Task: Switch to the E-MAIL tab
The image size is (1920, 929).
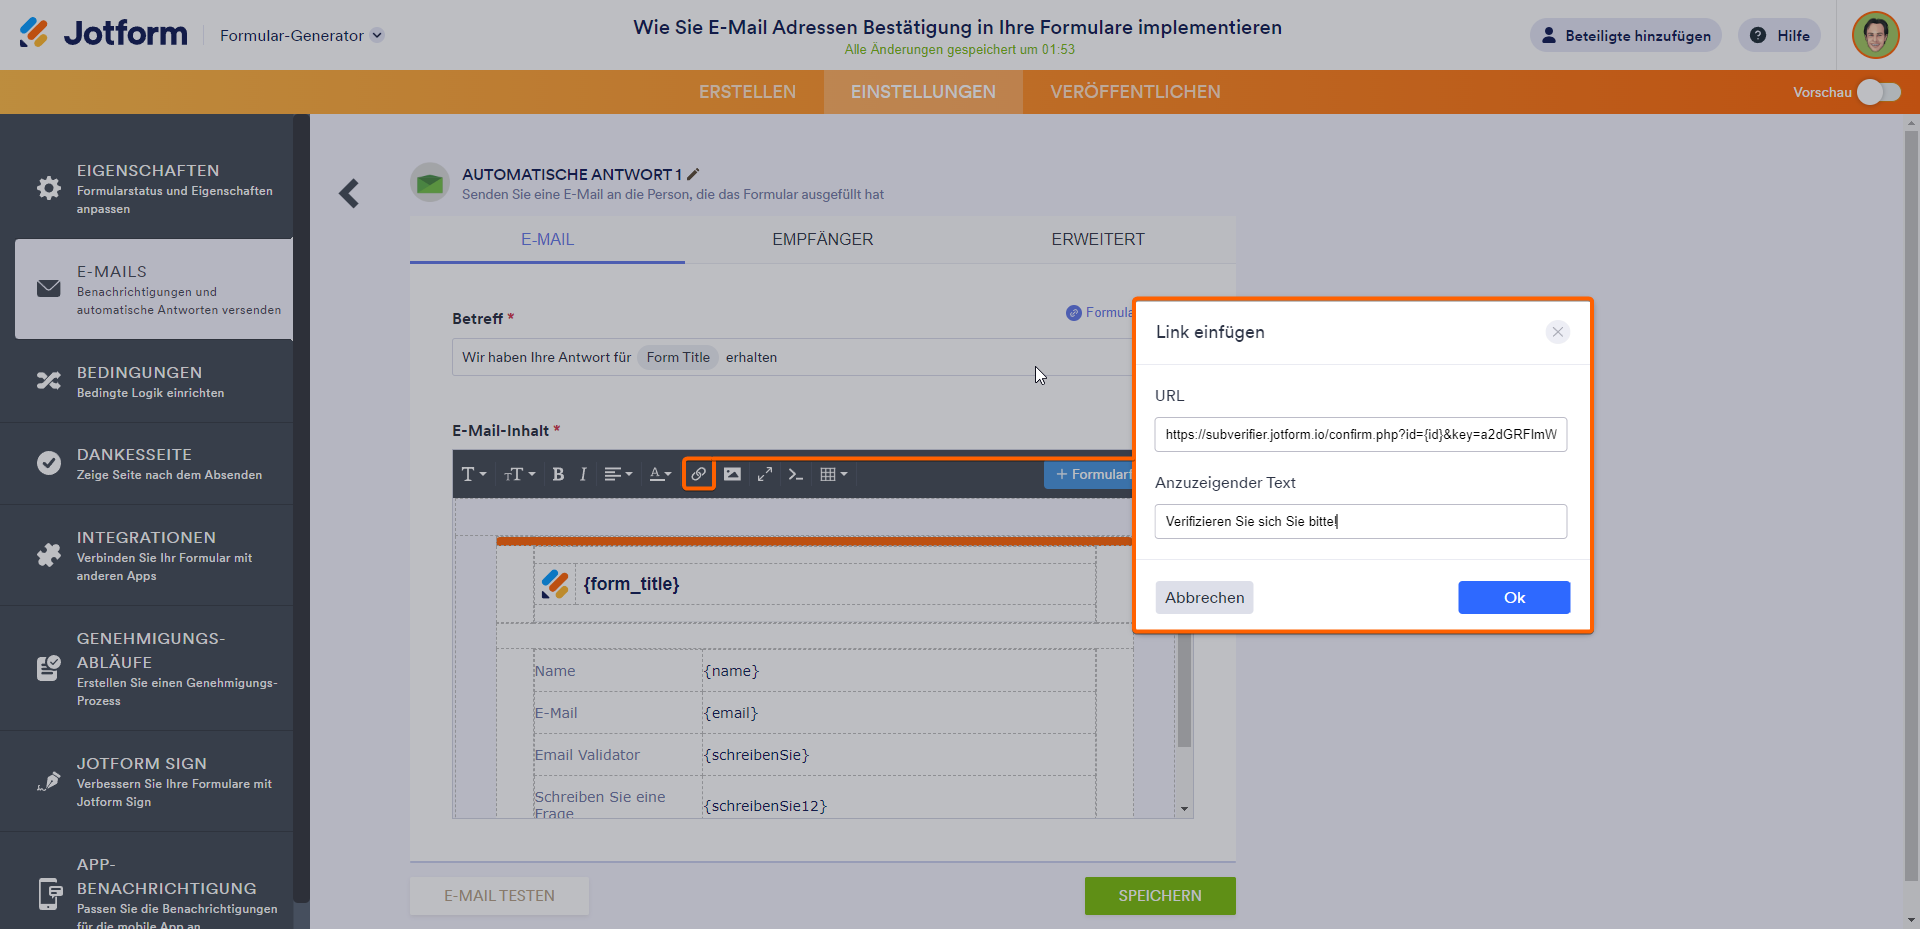Action: pos(547,239)
